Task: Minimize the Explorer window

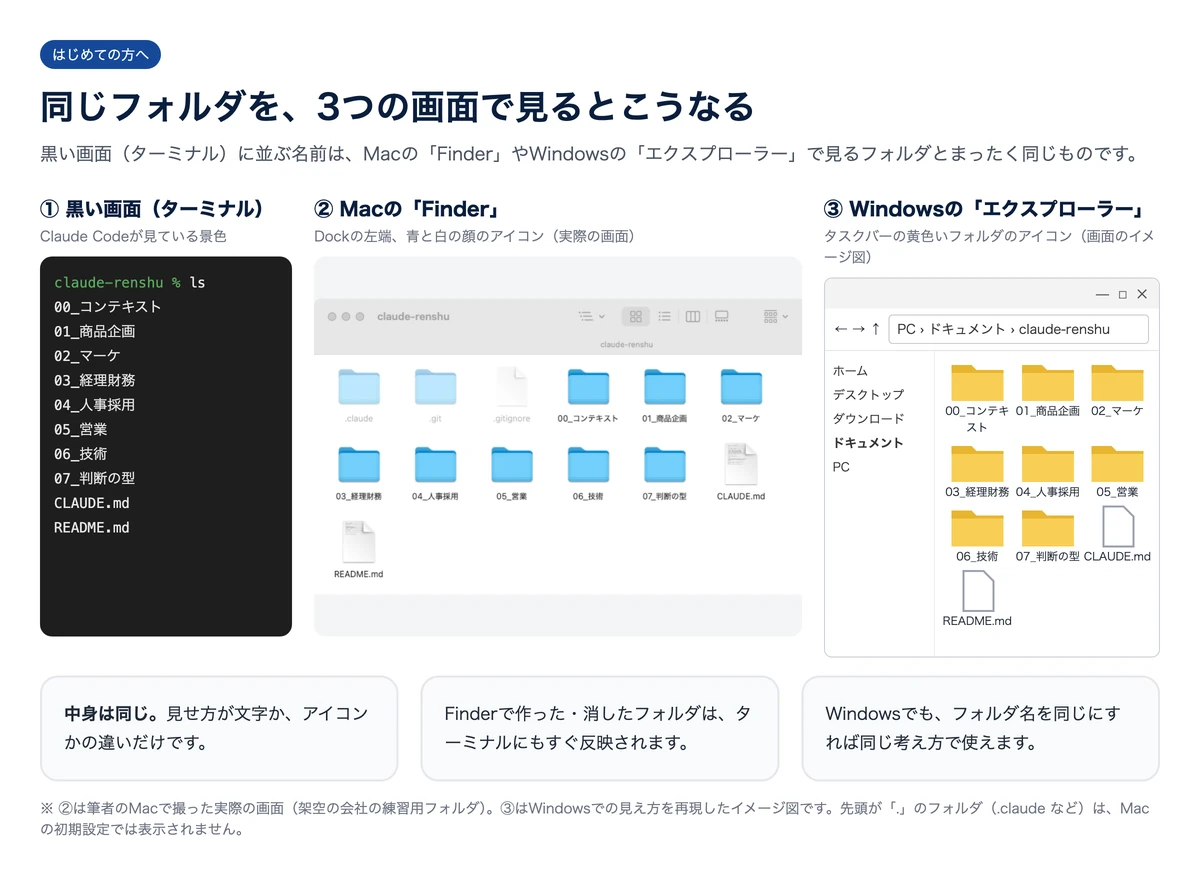Action: (x=1103, y=295)
